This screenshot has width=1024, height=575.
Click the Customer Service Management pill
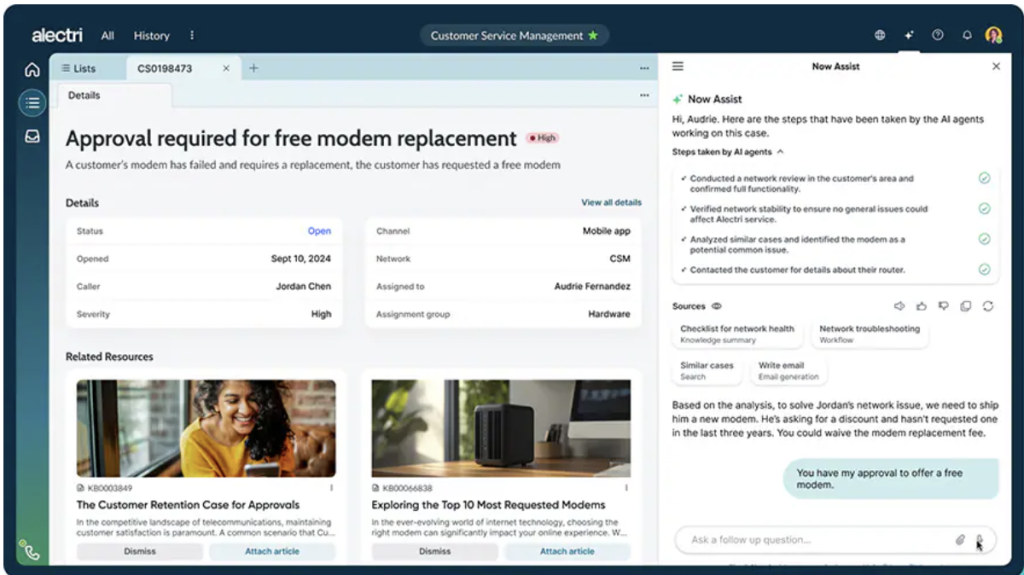point(514,35)
